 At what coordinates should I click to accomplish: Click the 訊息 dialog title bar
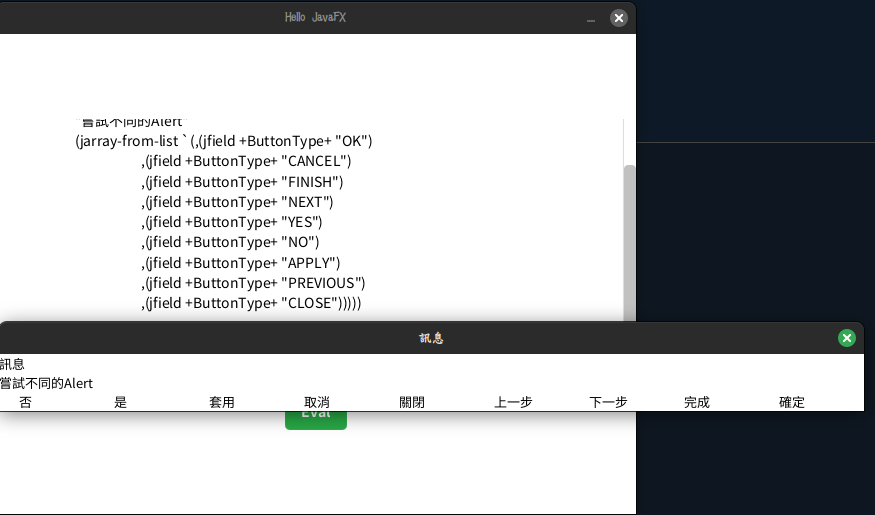pyautogui.click(x=431, y=338)
